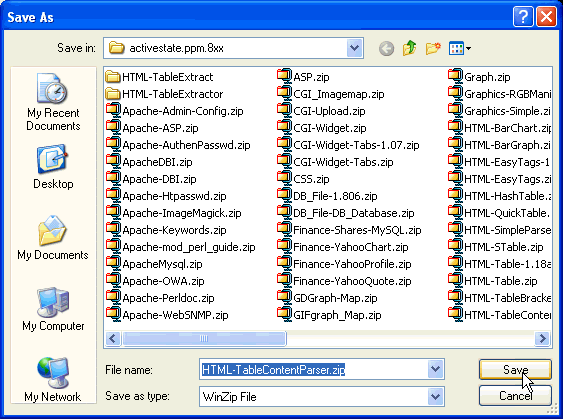This screenshot has width=563, height=419.
Task: Select the Apache-ASP.zip file
Action: (152, 128)
